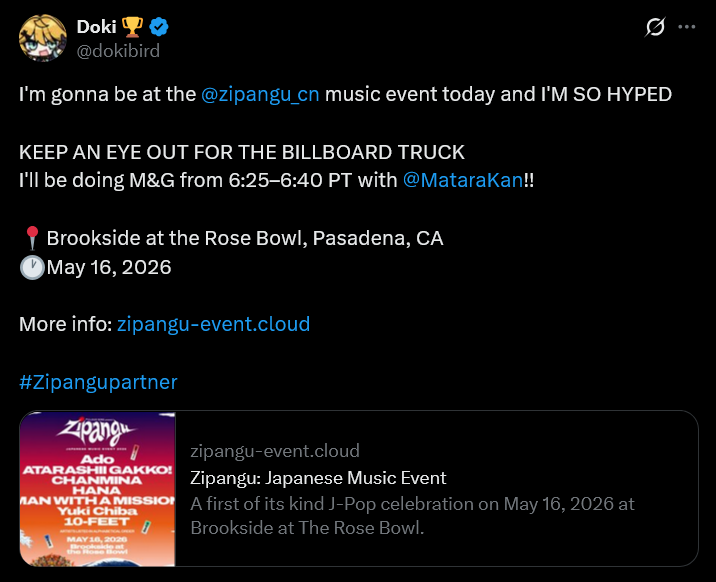Click the red pin location emoji
The height and width of the screenshot is (582, 716).
click(32, 238)
